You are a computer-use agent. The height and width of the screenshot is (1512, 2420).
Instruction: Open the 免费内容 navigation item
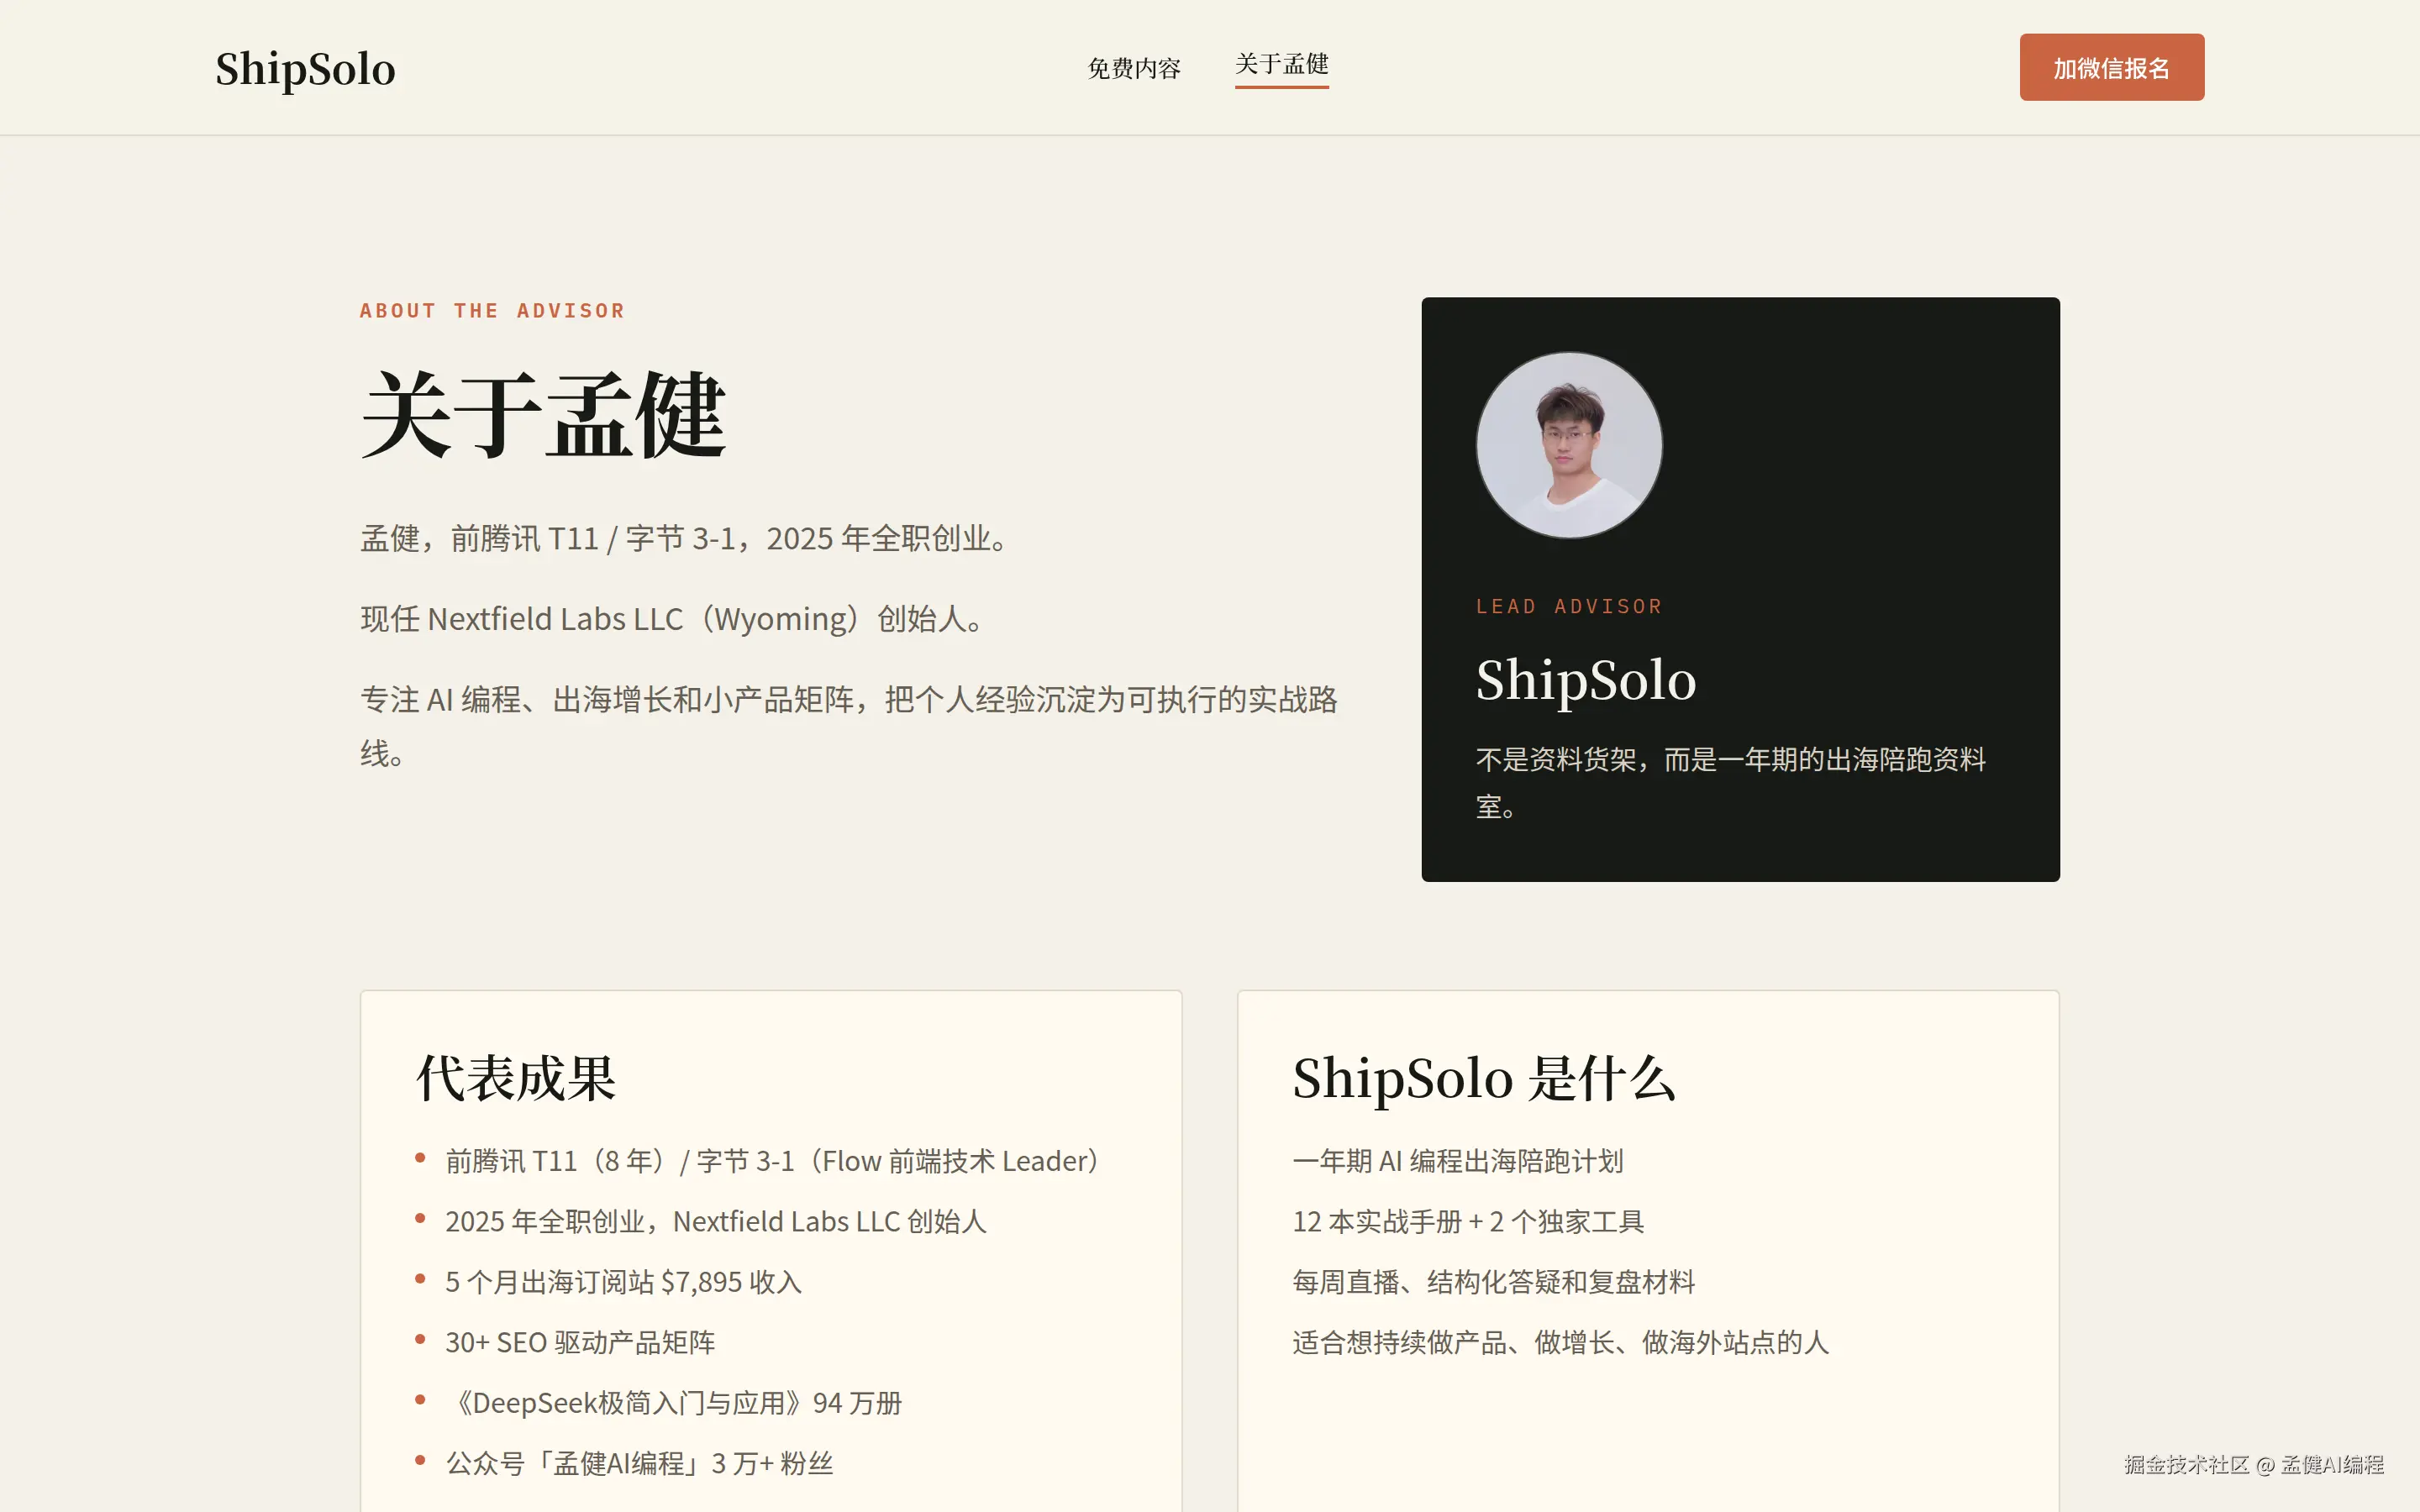click(x=1134, y=68)
